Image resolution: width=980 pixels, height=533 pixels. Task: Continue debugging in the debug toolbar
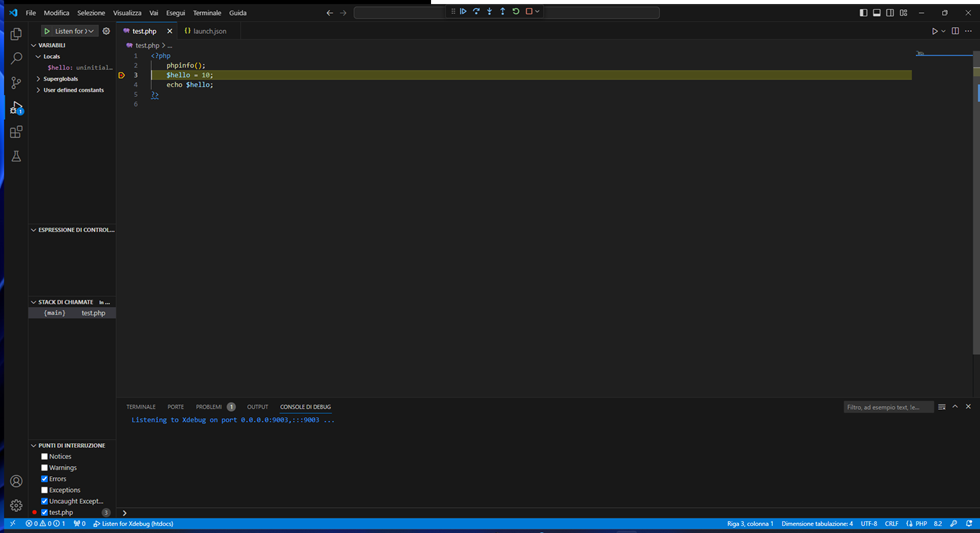coord(463,11)
